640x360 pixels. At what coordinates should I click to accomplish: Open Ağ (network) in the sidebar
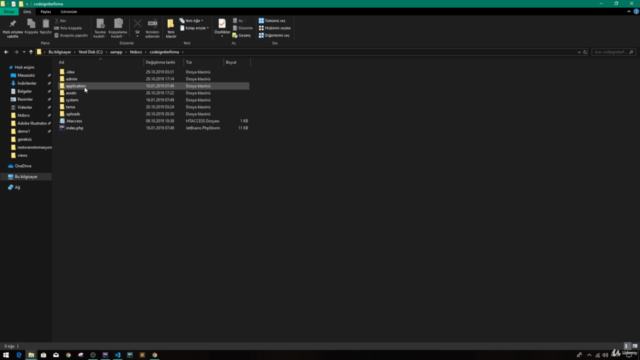click(x=17, y=187)
